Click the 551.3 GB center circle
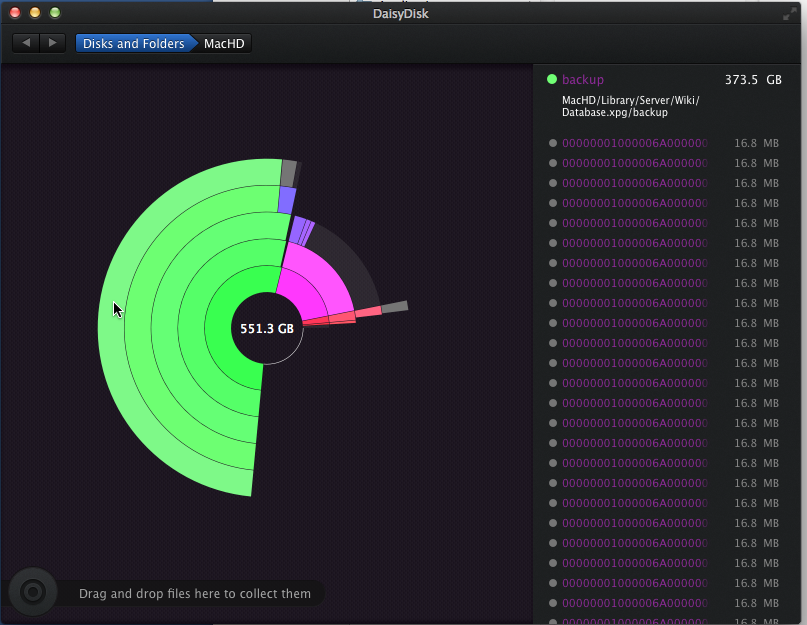Viewport: 807px width, 625px height. click(267, 328)
